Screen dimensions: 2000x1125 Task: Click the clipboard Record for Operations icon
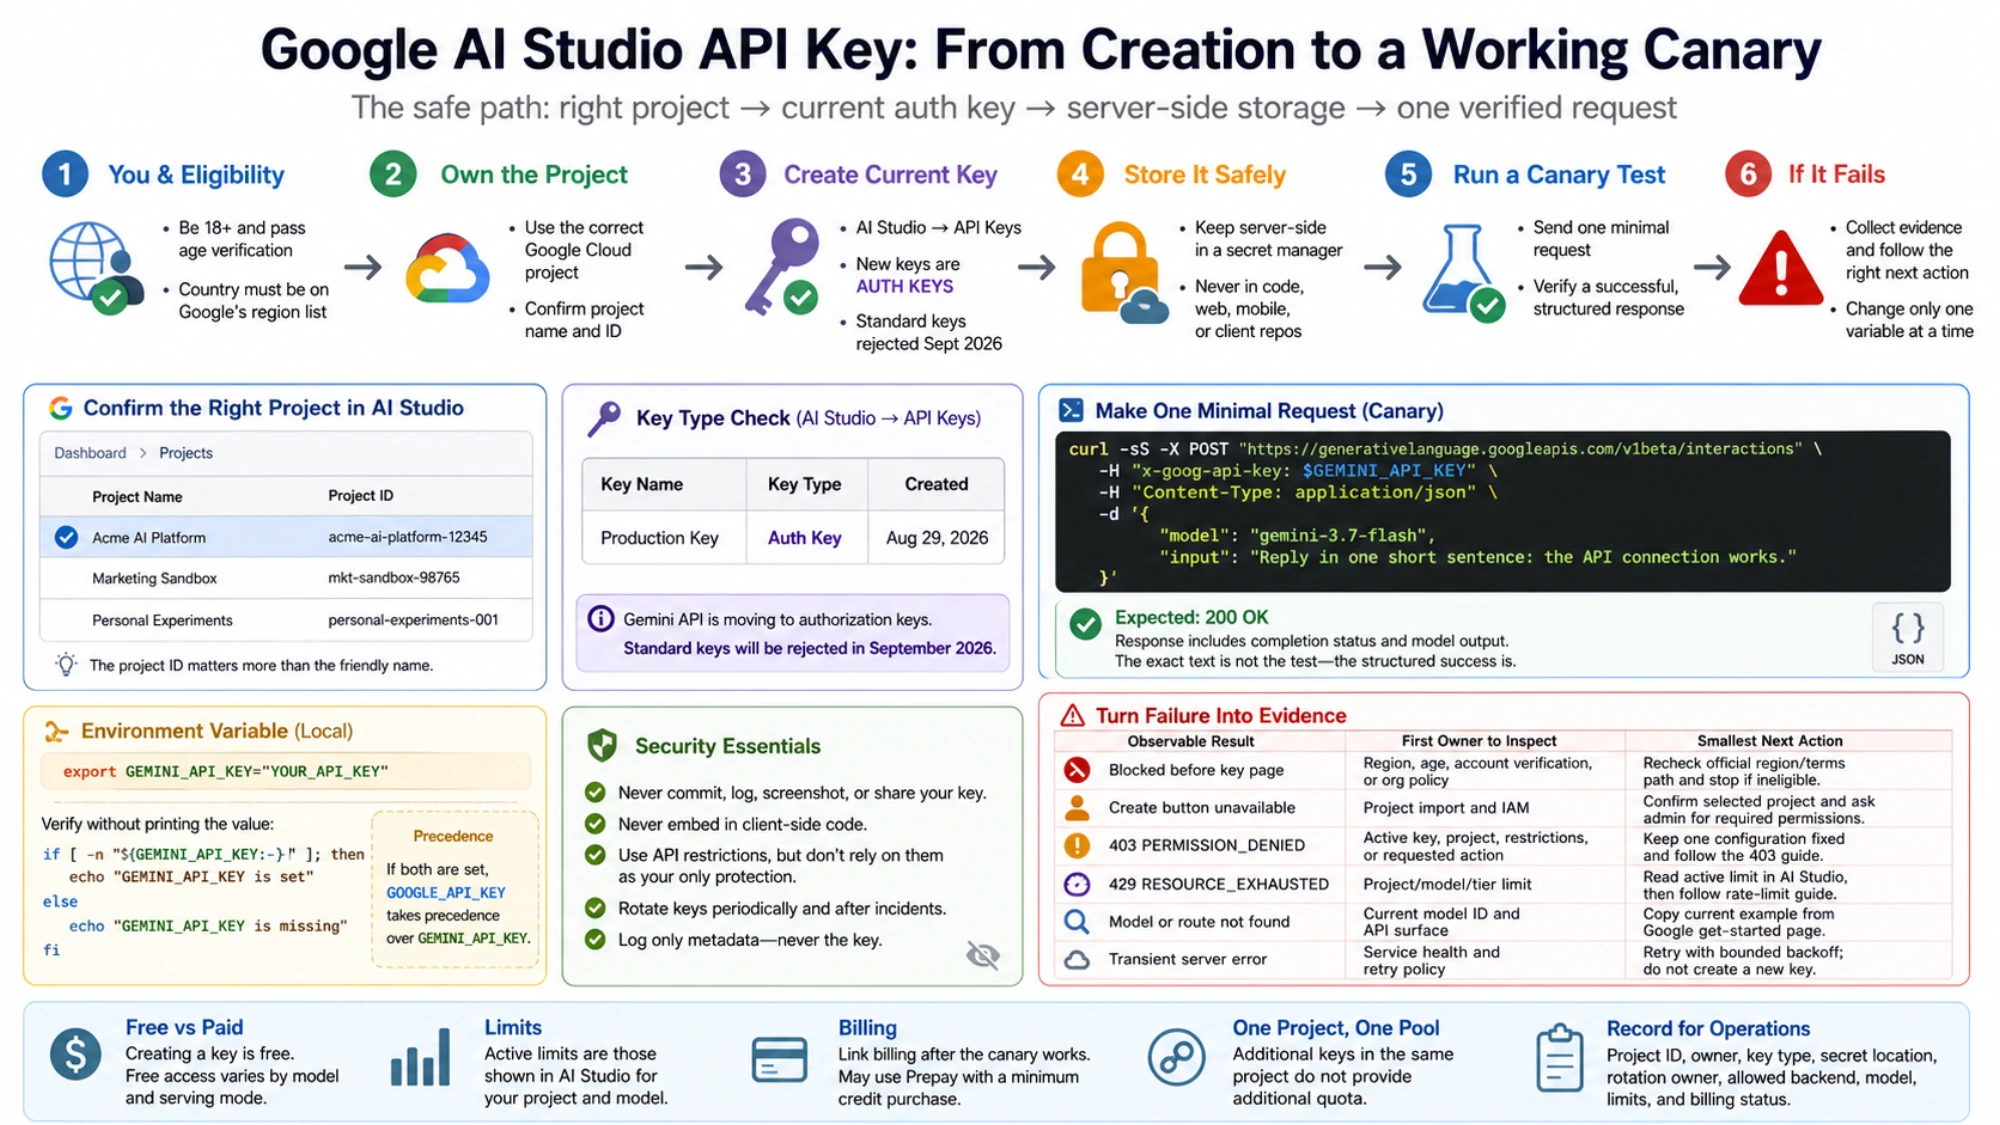[1559, 1057]
